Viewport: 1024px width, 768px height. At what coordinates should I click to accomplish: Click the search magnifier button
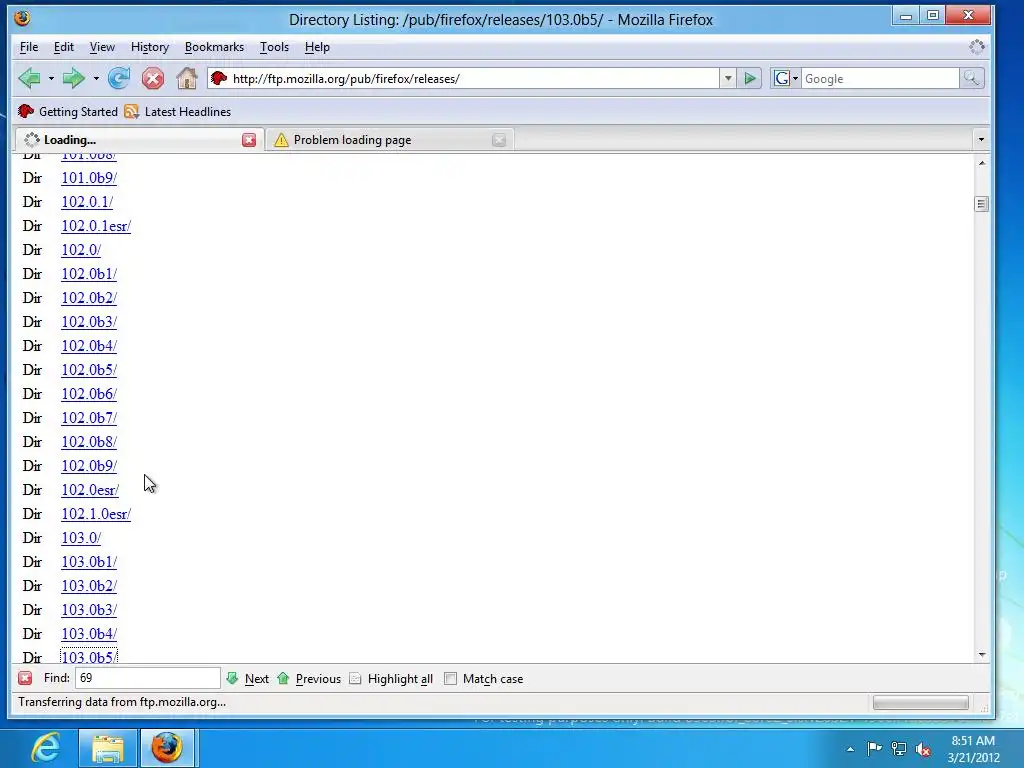click(x=971, y=78)
